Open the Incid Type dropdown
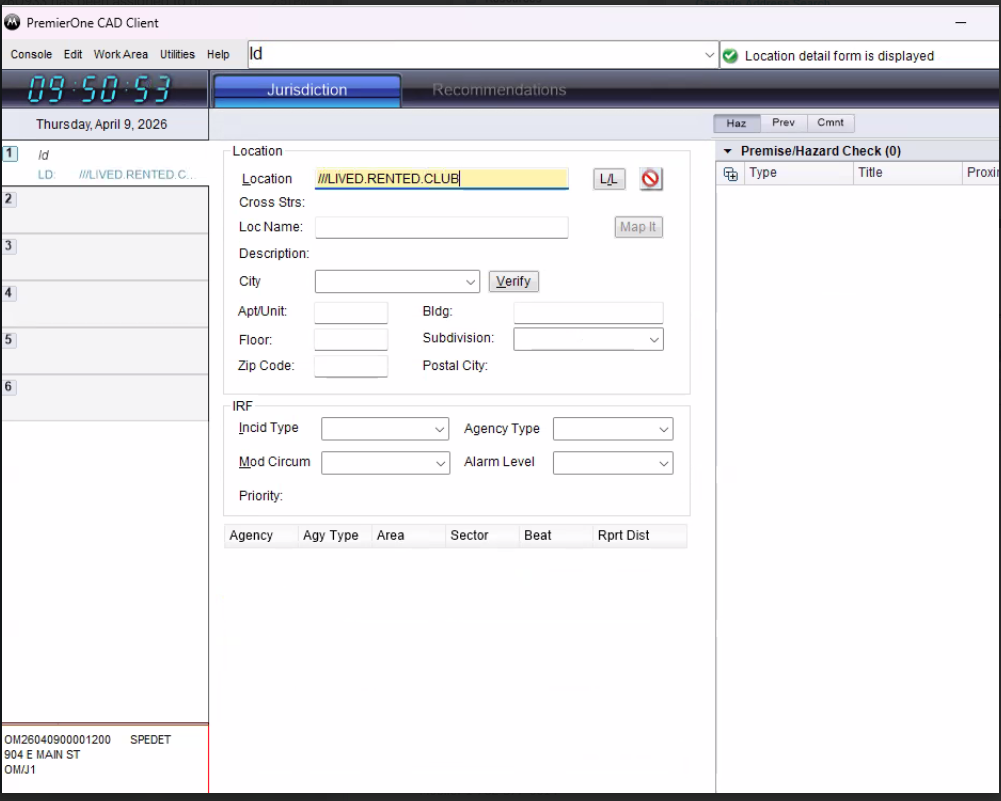This screenshot has height=801, width=1001. (439, 429)
